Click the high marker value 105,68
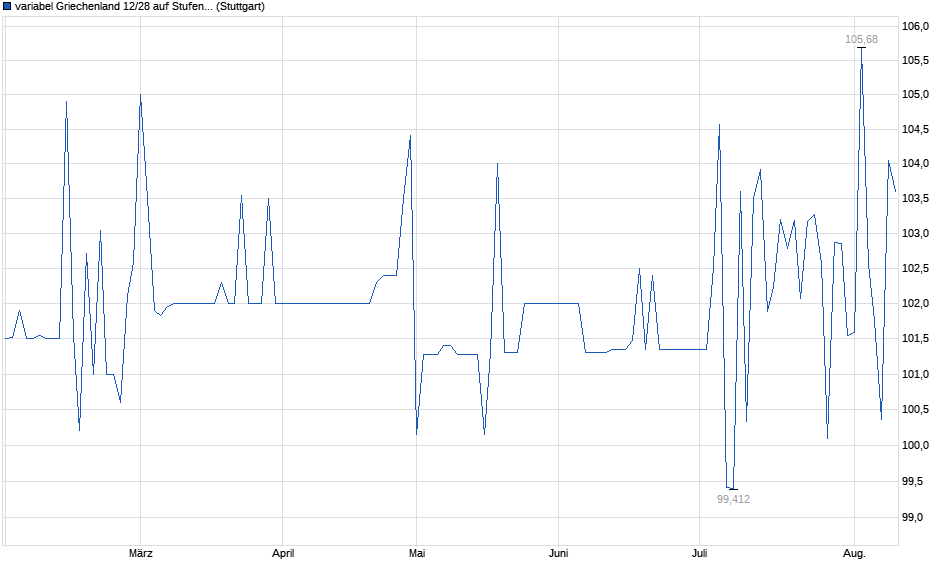 861,40
